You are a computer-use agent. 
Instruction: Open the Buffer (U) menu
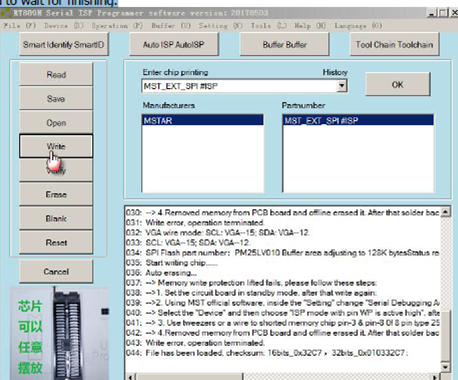tap(171, 26)
